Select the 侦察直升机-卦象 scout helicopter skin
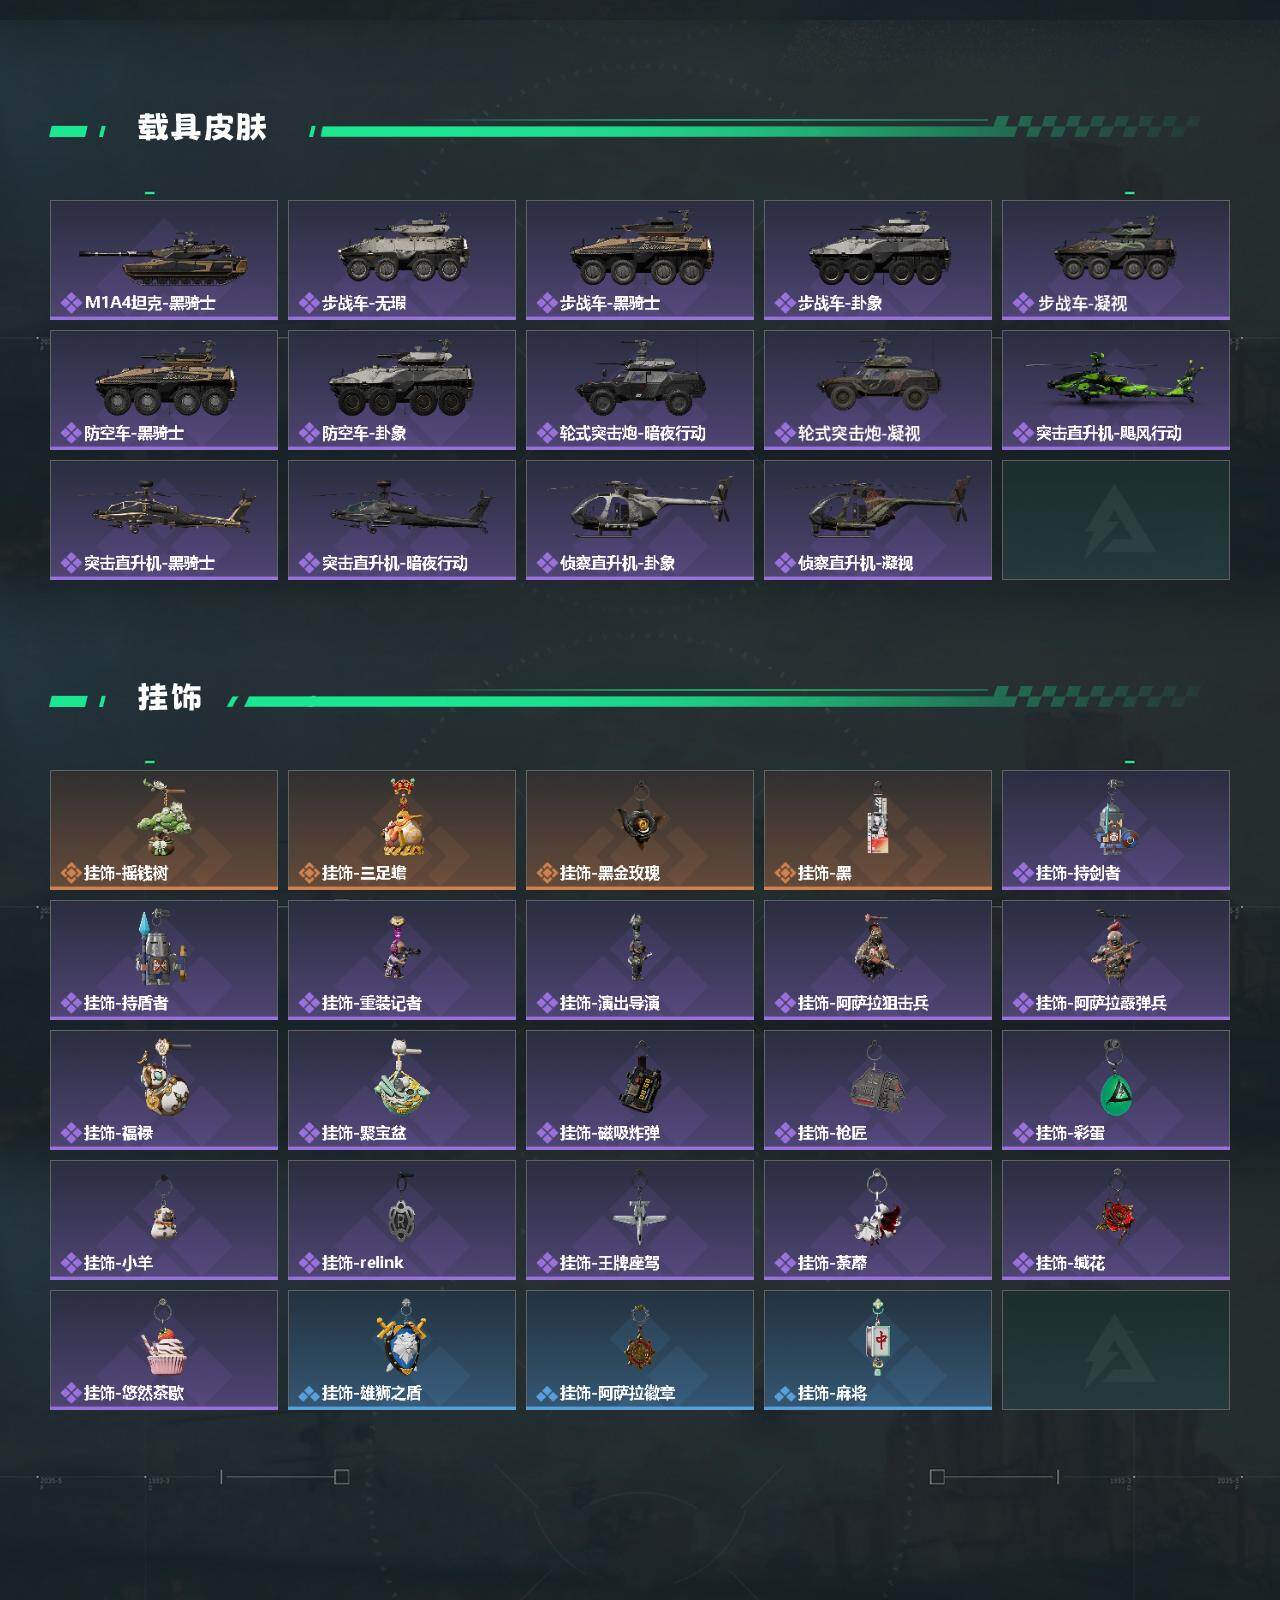1280x1600 pixels. (x=640, y=520)
